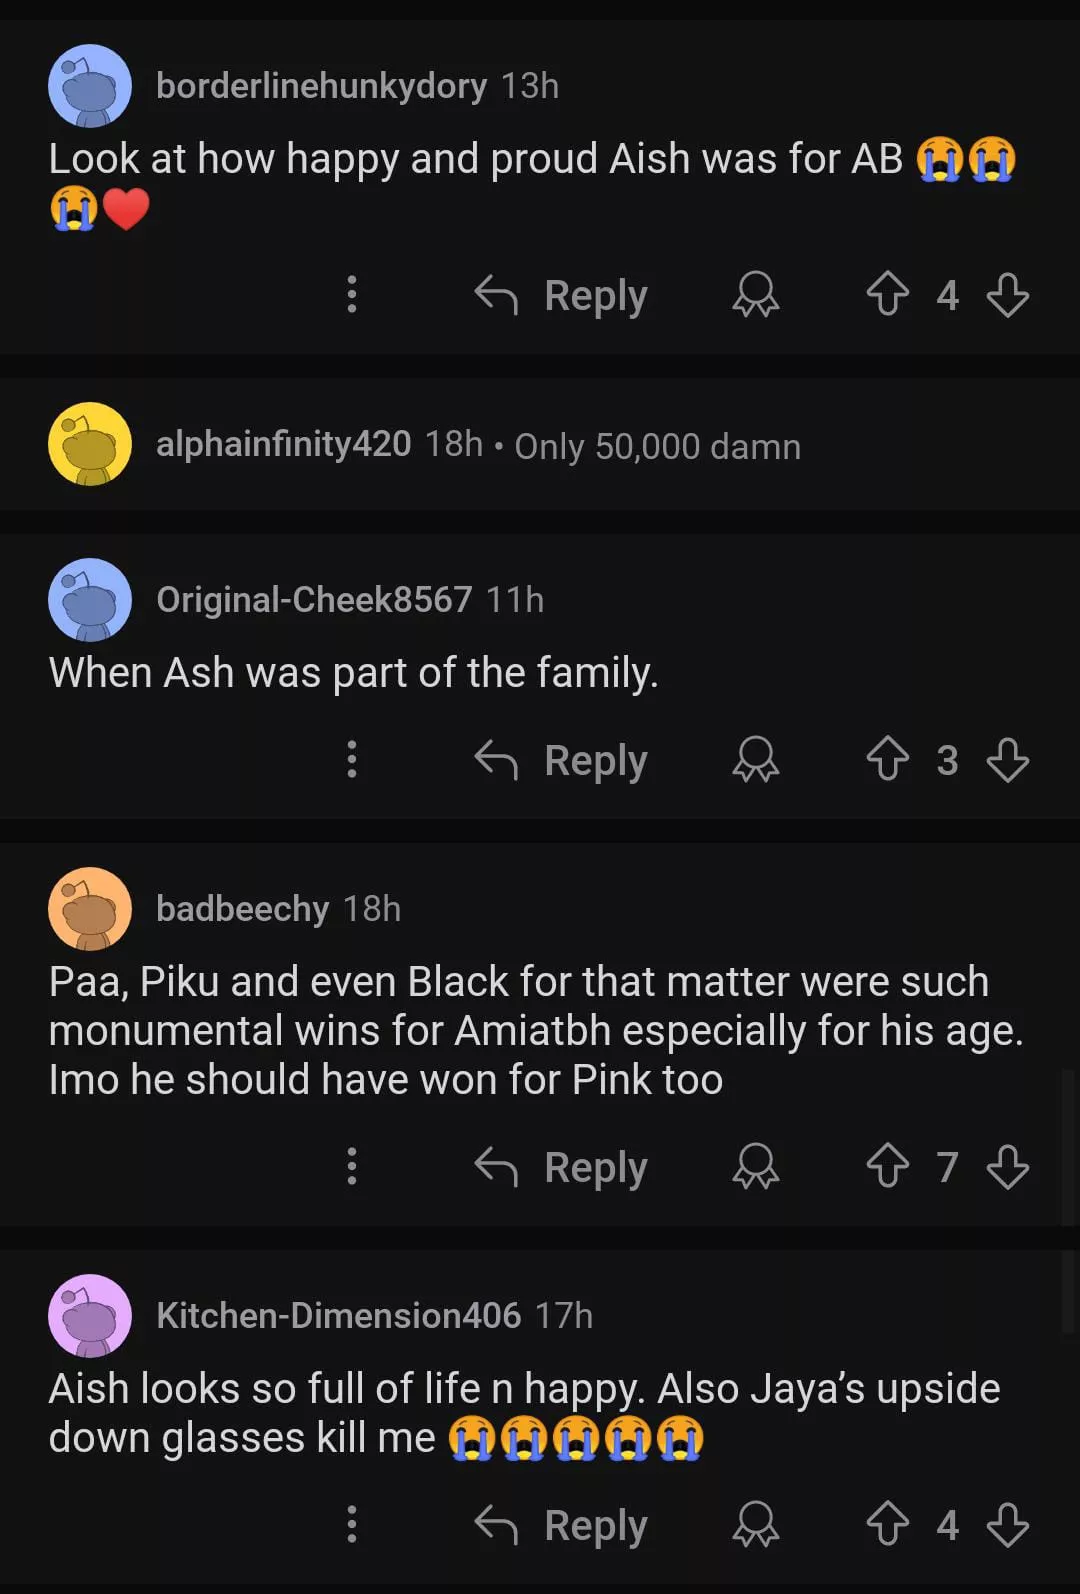Give award to borderlinehunkydory's comment

pos(755,295)
